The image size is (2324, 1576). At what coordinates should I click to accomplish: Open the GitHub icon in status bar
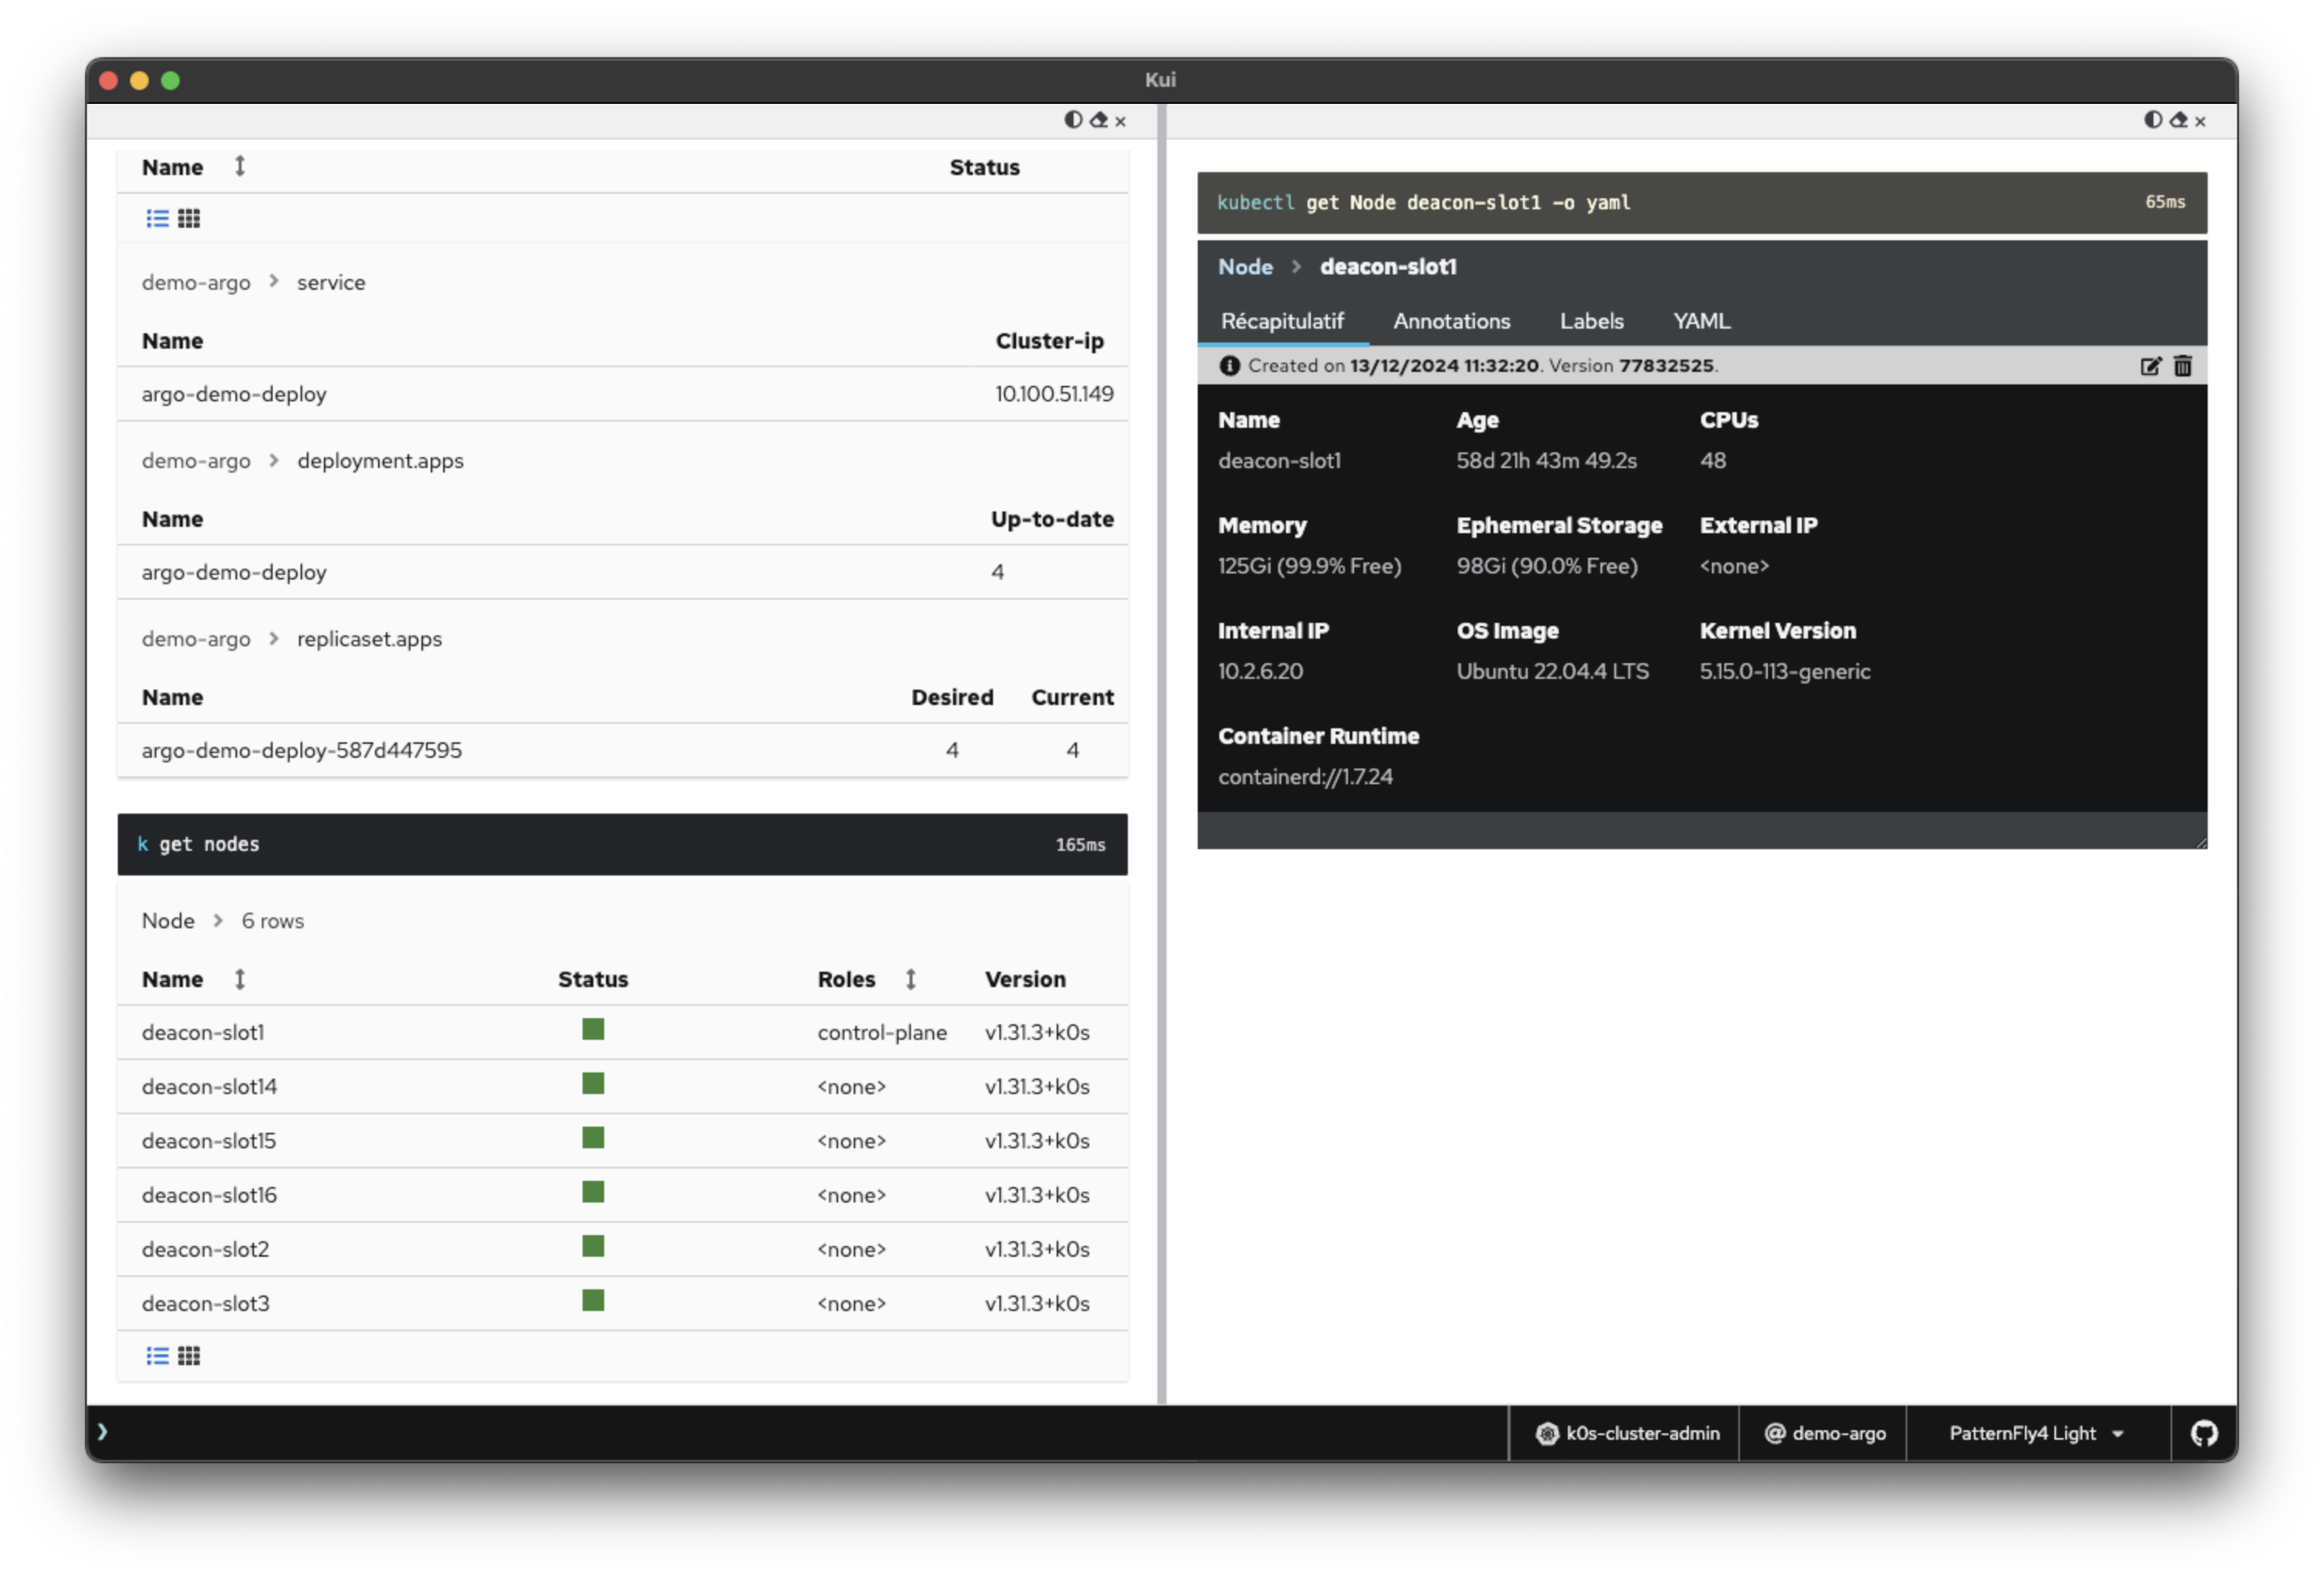point(2203,1433)
